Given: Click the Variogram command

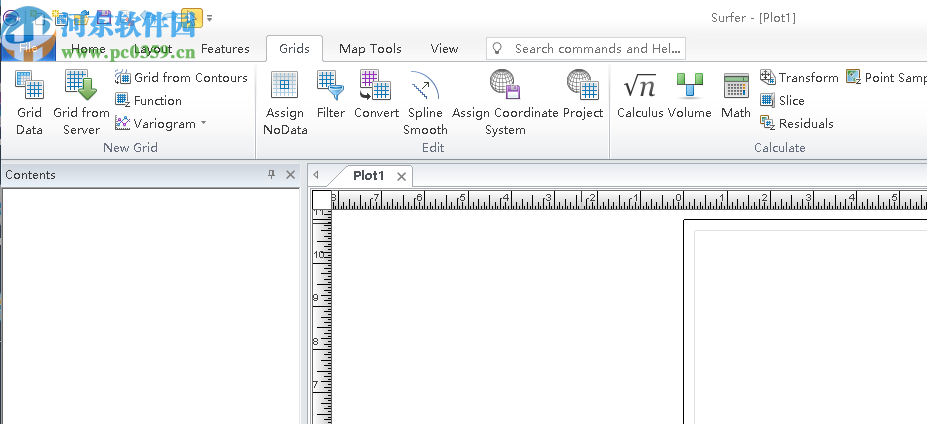Looking at the screenshot, I should coord(155,124).
